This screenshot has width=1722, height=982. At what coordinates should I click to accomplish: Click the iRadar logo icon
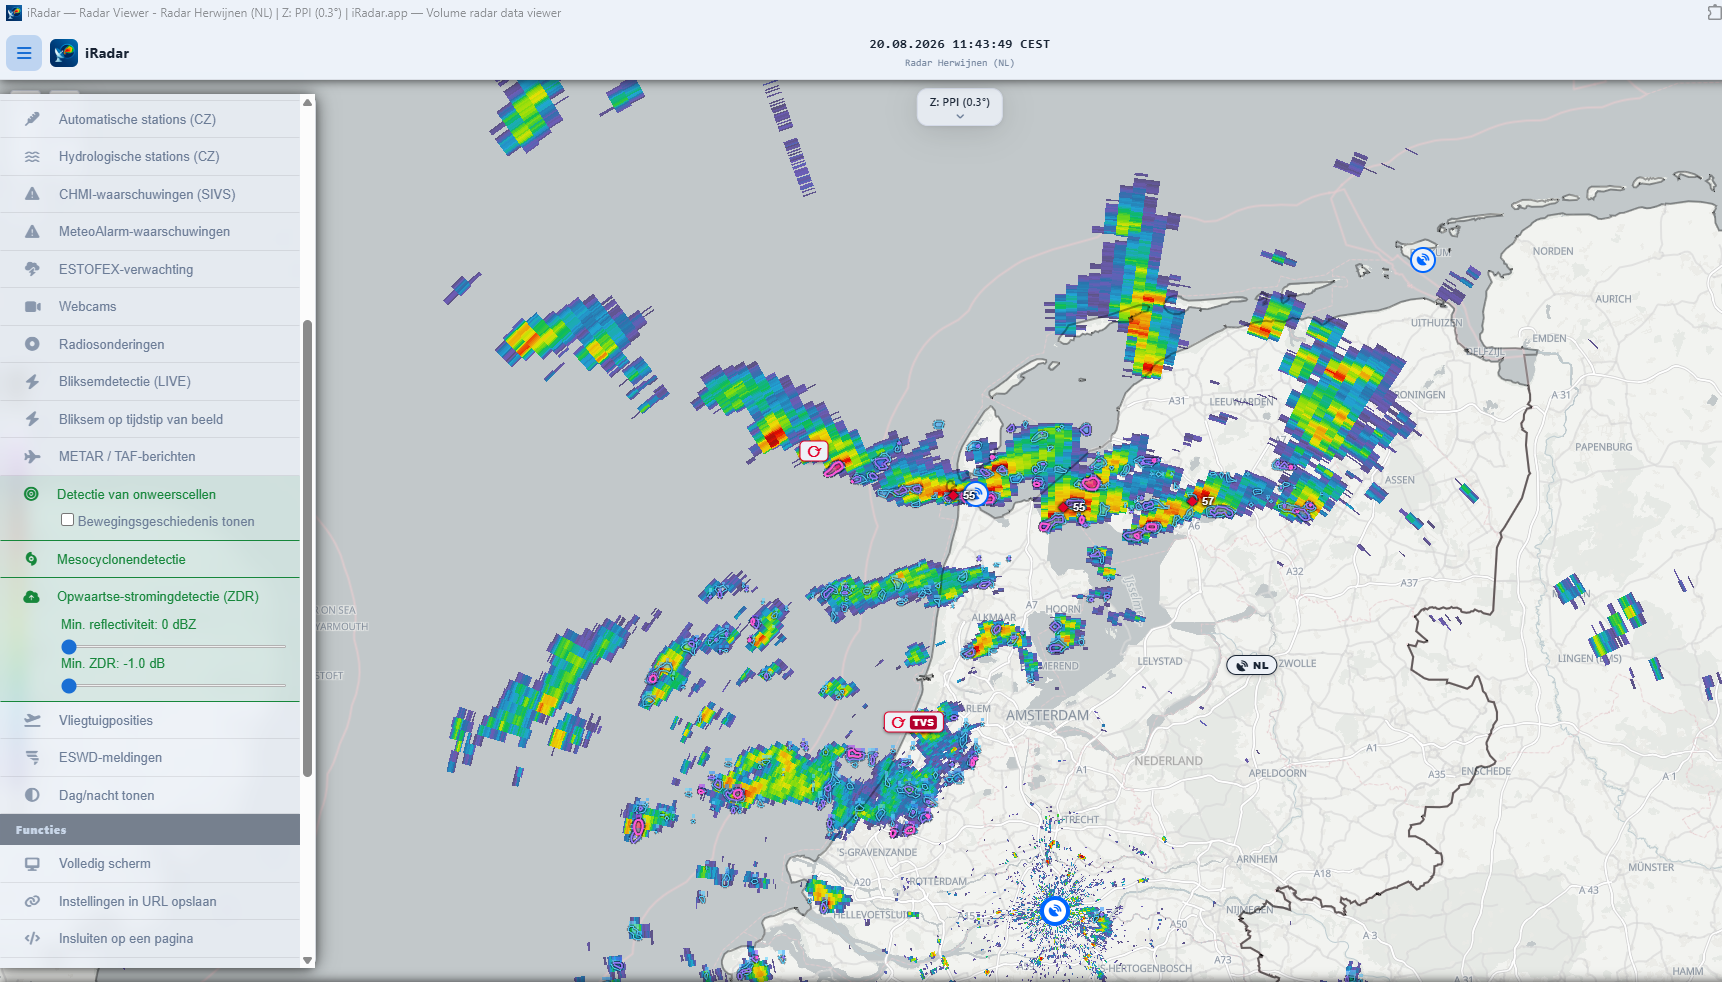(x=64, y=53)
